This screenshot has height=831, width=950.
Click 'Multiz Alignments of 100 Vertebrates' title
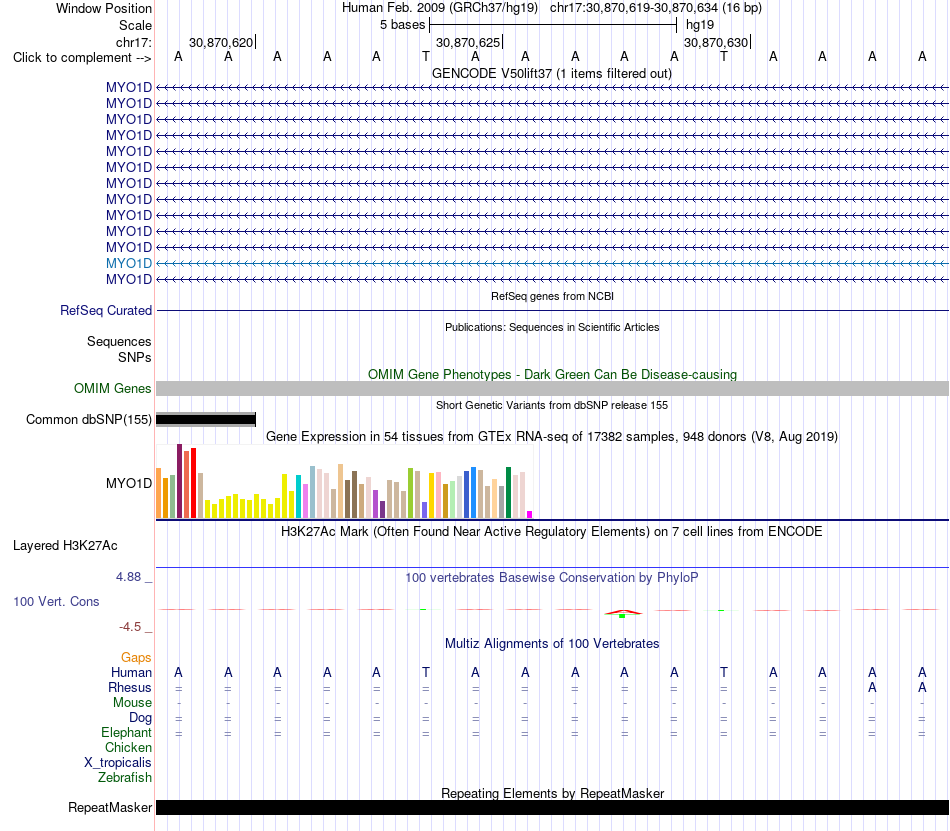click(x=552, y=643)
